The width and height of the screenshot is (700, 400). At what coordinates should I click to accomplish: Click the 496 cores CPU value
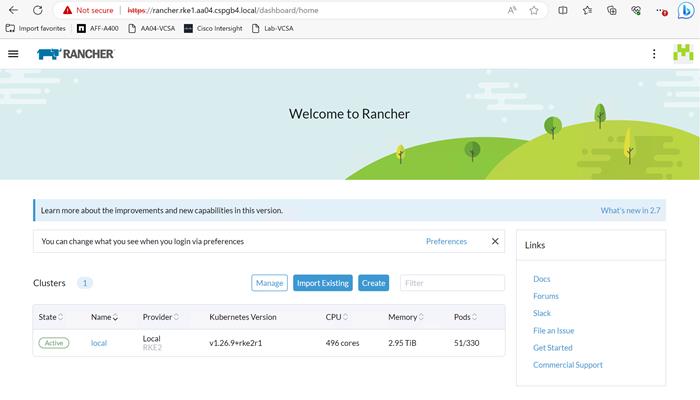[342, 343]
